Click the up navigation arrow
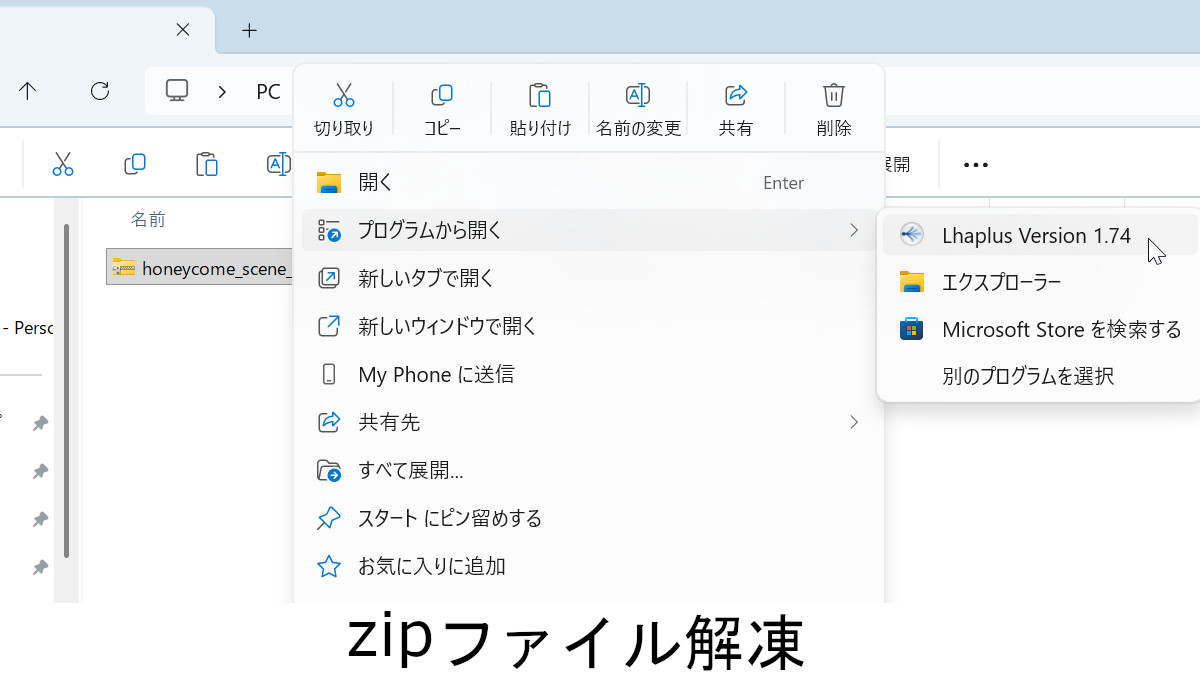The height and width of the screenshot is (675, 1200). [28, 91]
